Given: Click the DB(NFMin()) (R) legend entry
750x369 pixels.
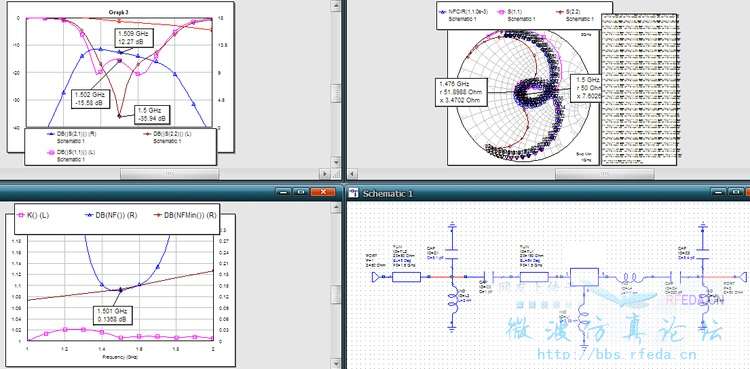Looking at the screenshot, I should (x=185, y=215).
